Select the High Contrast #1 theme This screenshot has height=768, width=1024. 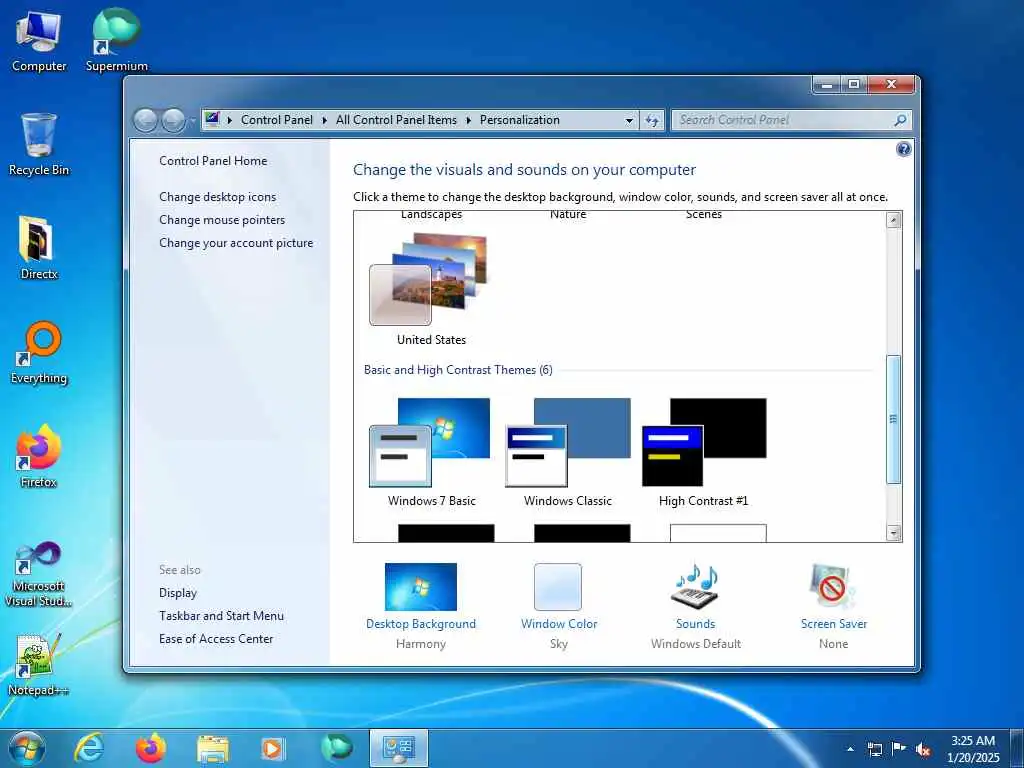tap(704, 453)
